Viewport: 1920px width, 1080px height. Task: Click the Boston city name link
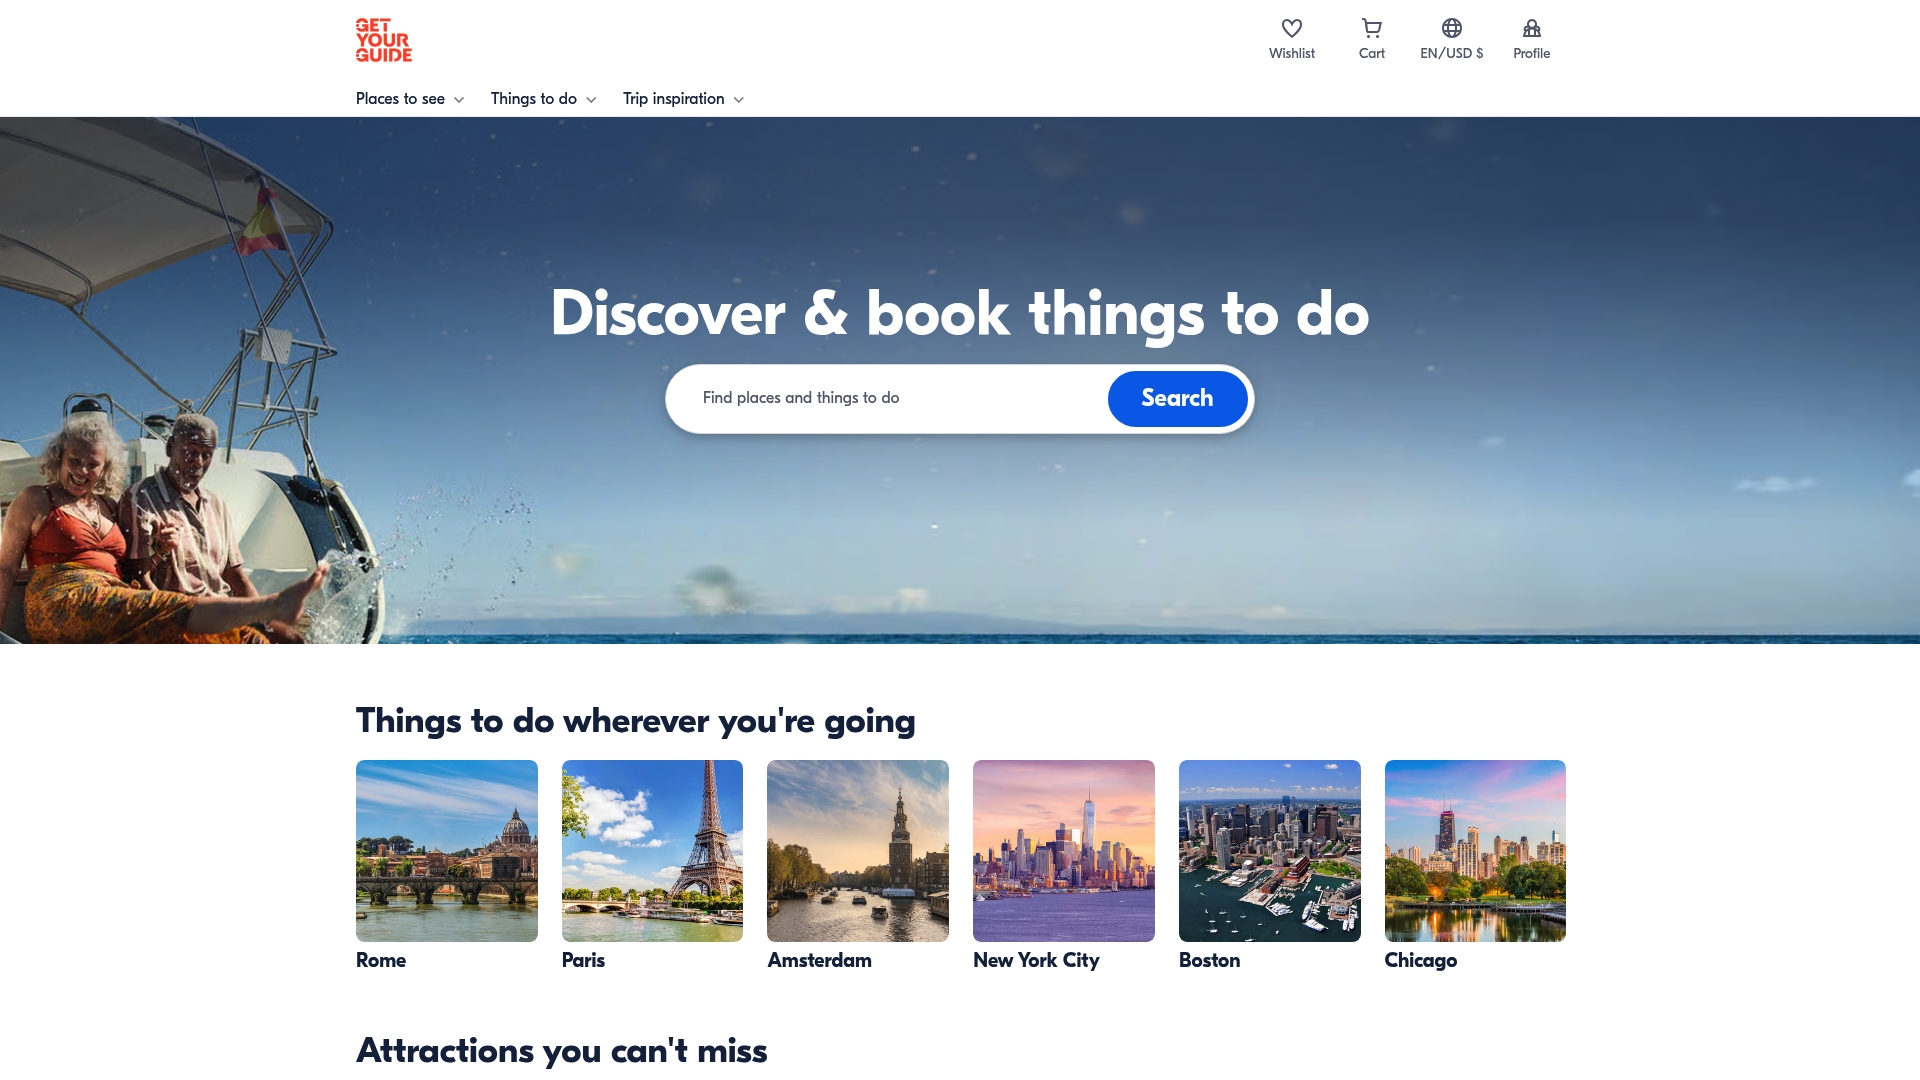[x=1209, y=960]
